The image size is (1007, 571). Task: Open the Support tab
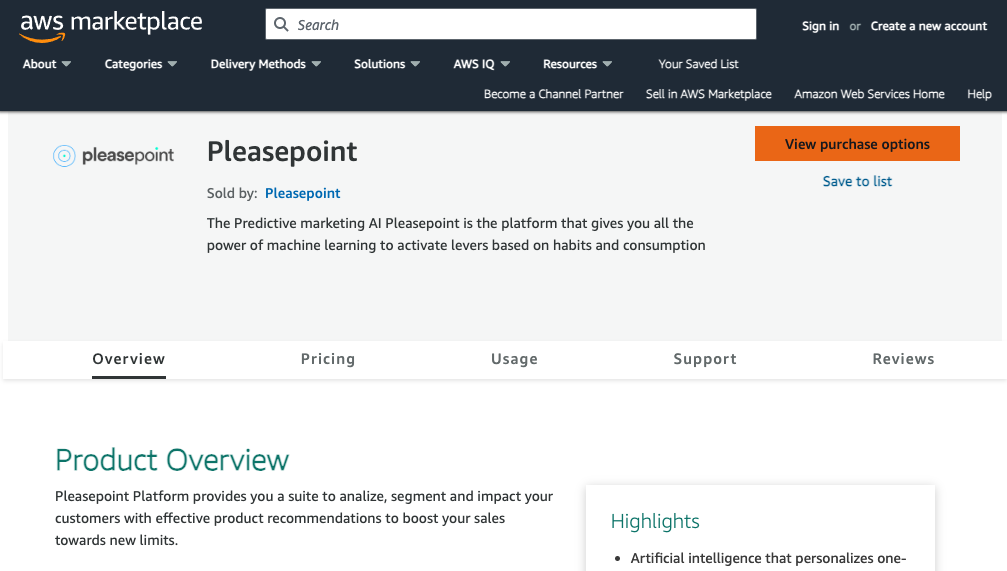(x=705, y=359)
